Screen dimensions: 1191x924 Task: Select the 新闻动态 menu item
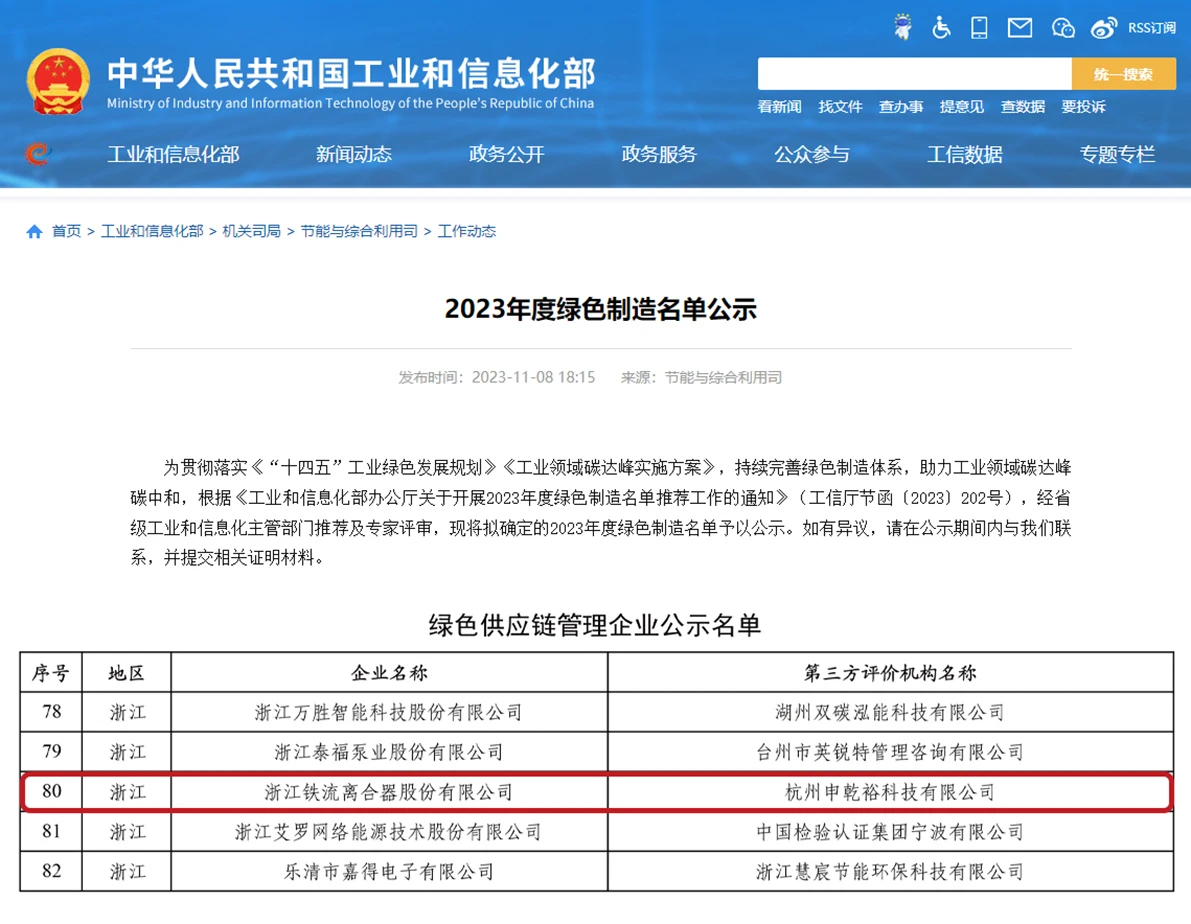(x=353, y=154)
